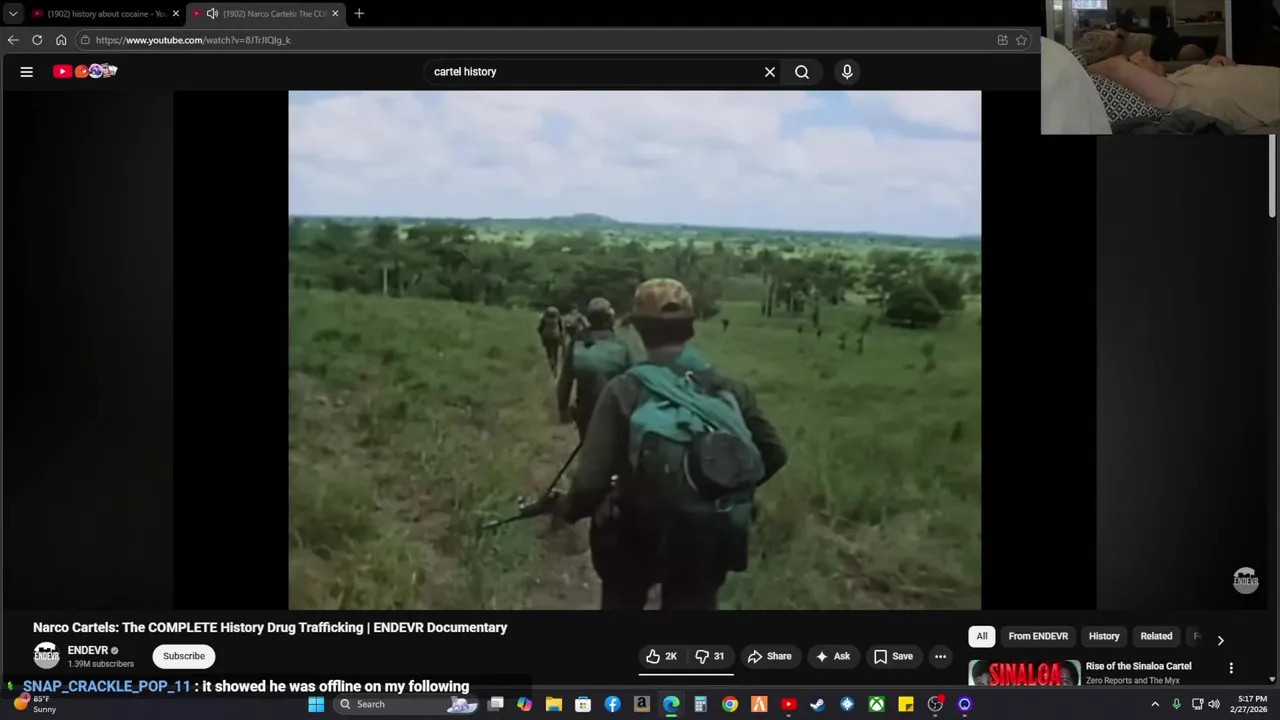Open File Explorer from the taskbar
Image resolution: width=1280 pixels, height=720 pixels.
tap(554, 704)
